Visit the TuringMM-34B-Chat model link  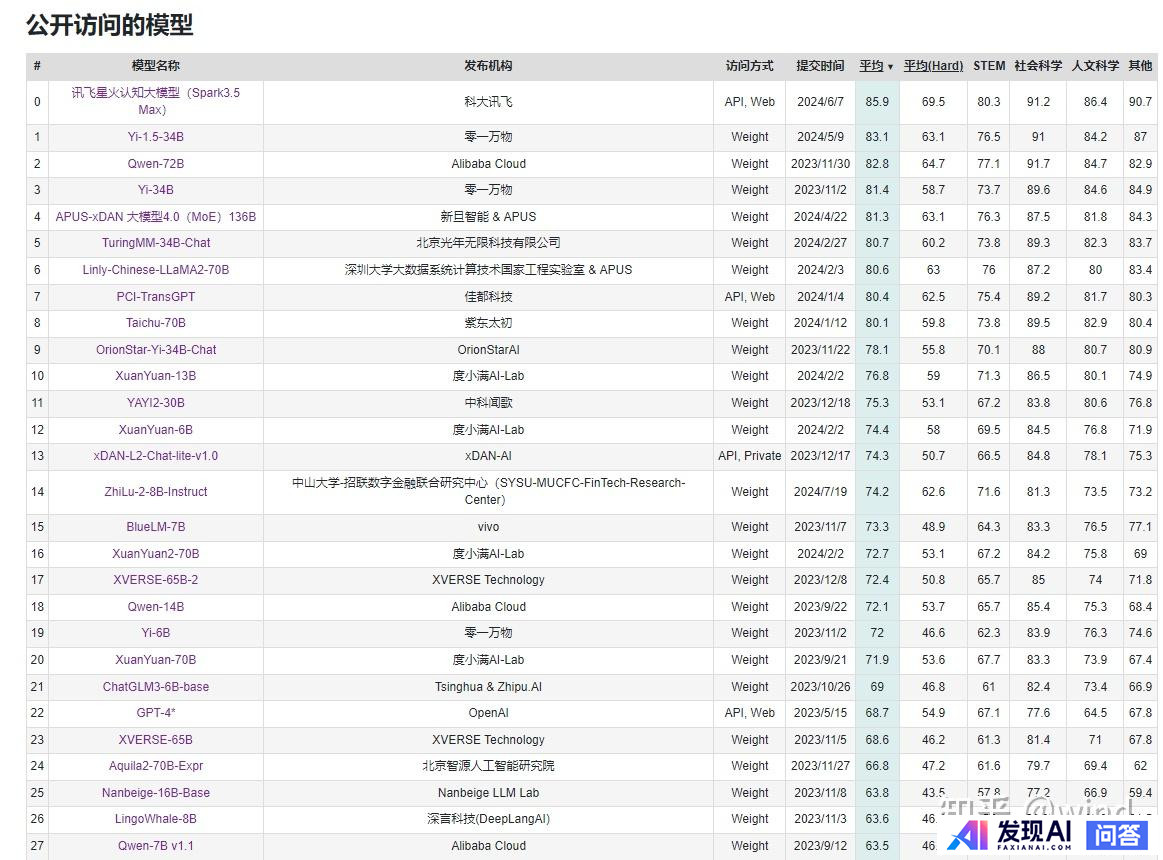pyautogui.click(x=156, y=243)
